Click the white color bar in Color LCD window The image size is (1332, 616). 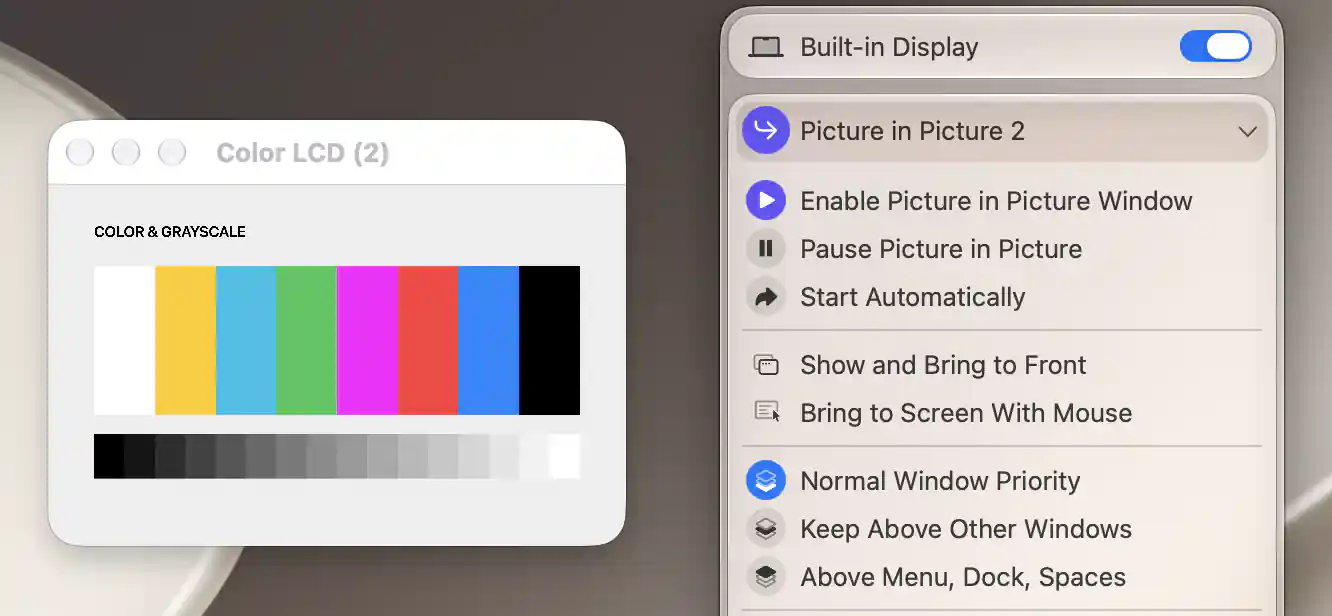124,340
